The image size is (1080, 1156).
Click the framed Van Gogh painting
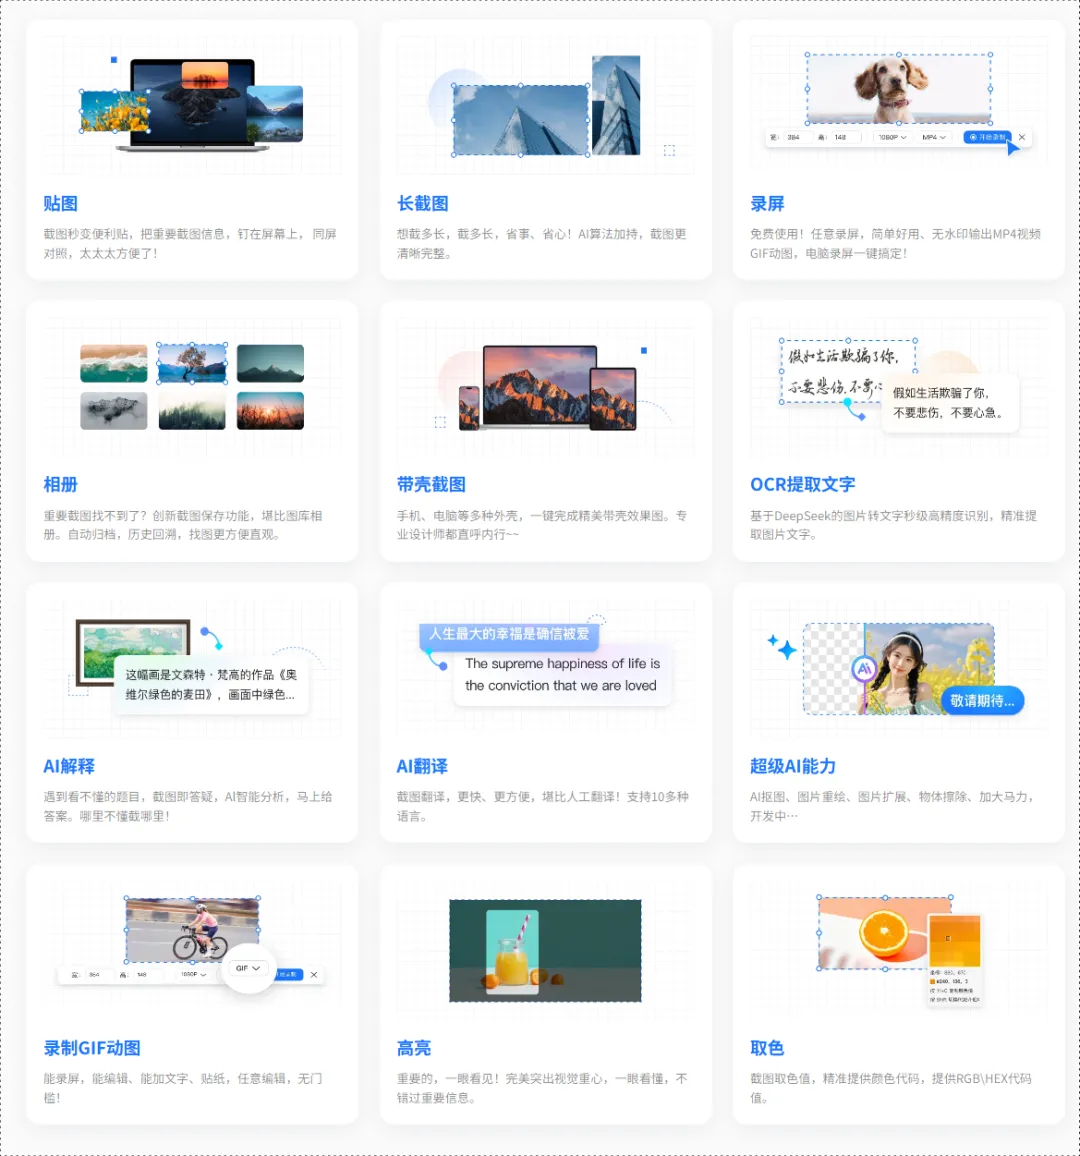(x=133, y=652)
